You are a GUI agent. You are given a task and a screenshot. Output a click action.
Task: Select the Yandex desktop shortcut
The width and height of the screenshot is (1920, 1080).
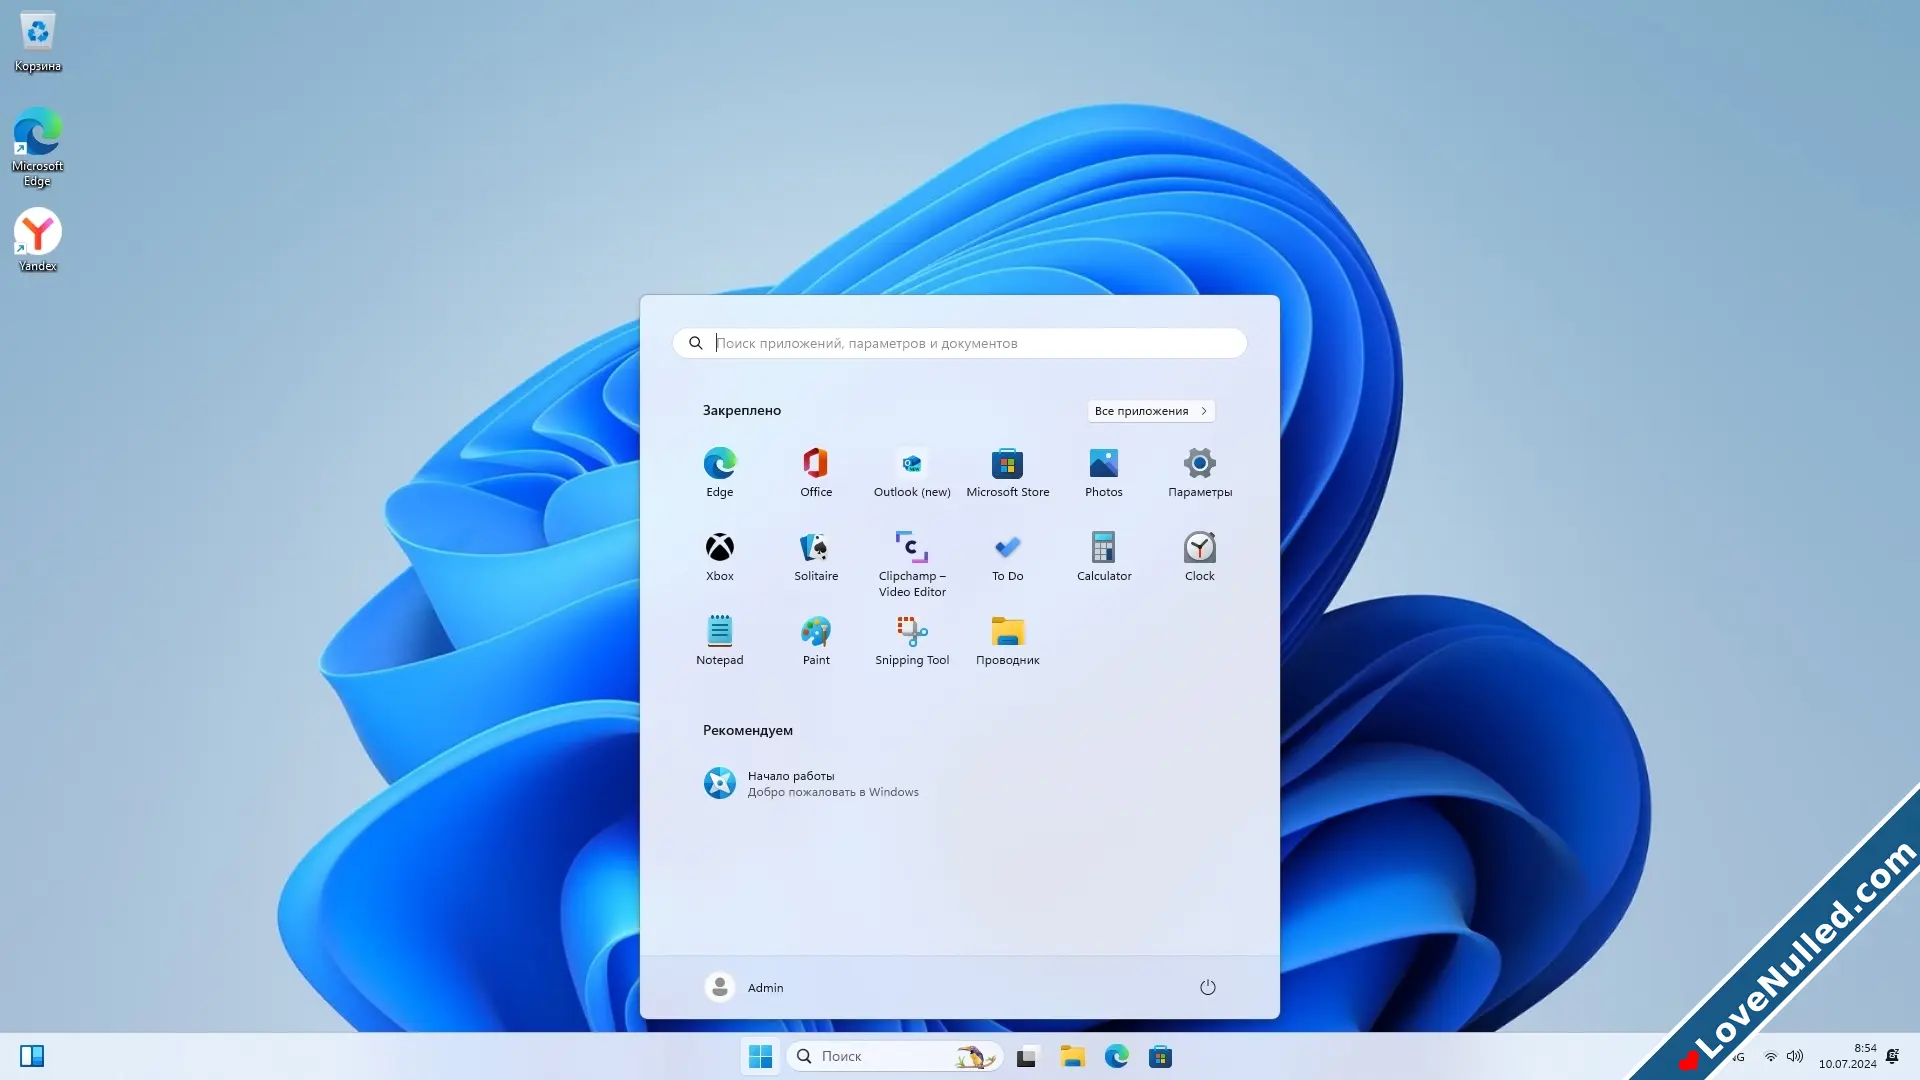pyautogui.click(x=38, y=240)
